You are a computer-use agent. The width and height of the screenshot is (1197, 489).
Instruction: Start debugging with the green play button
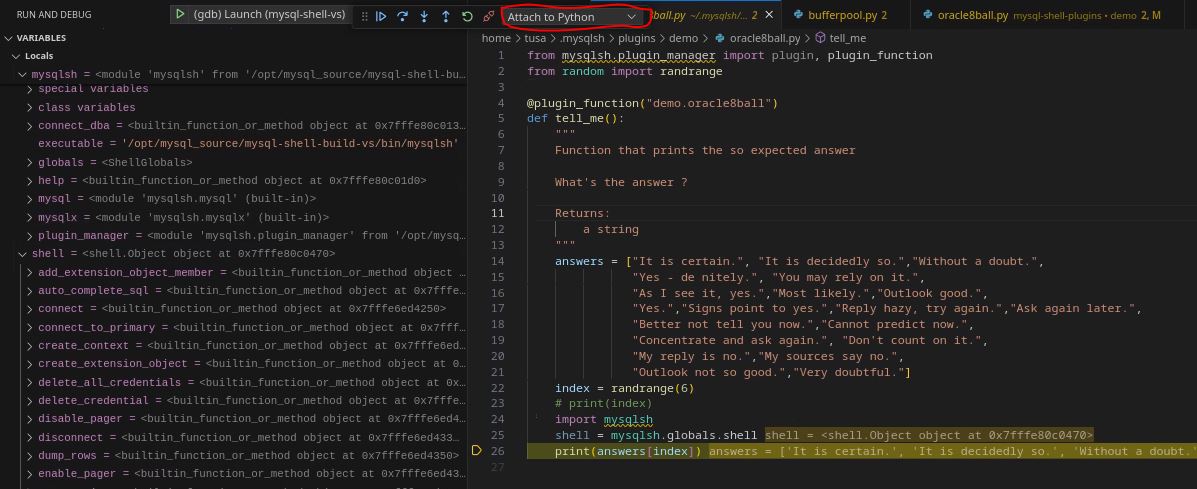coord(180,15)
